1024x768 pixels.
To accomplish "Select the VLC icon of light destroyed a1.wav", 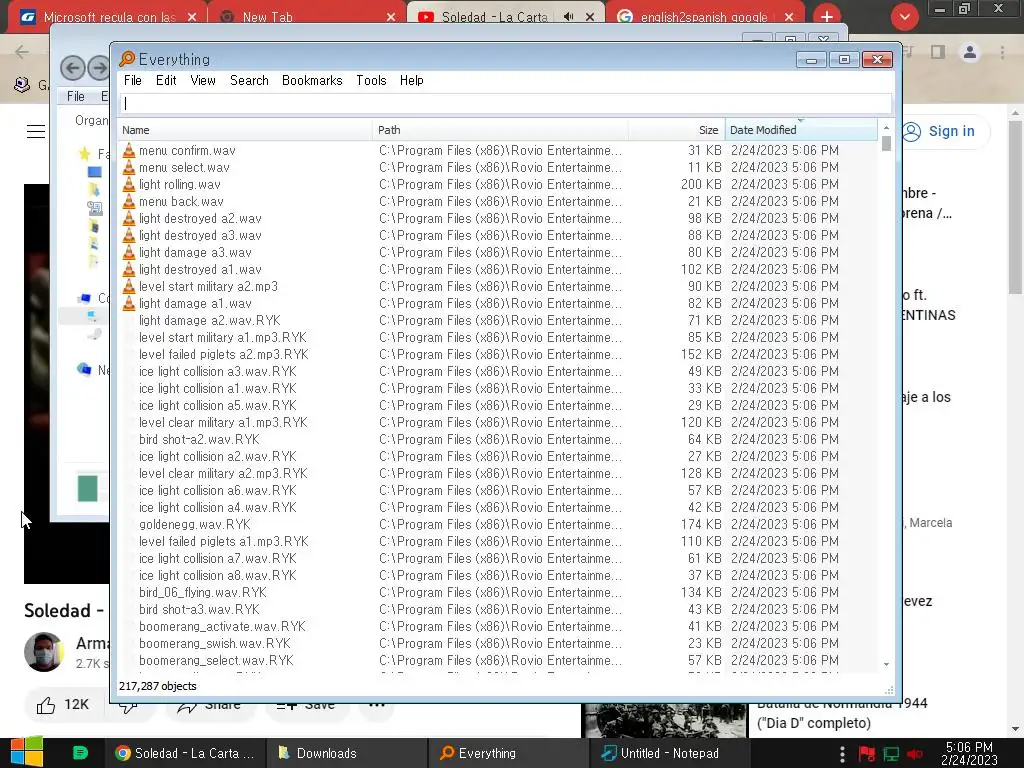I will (129, 269).
